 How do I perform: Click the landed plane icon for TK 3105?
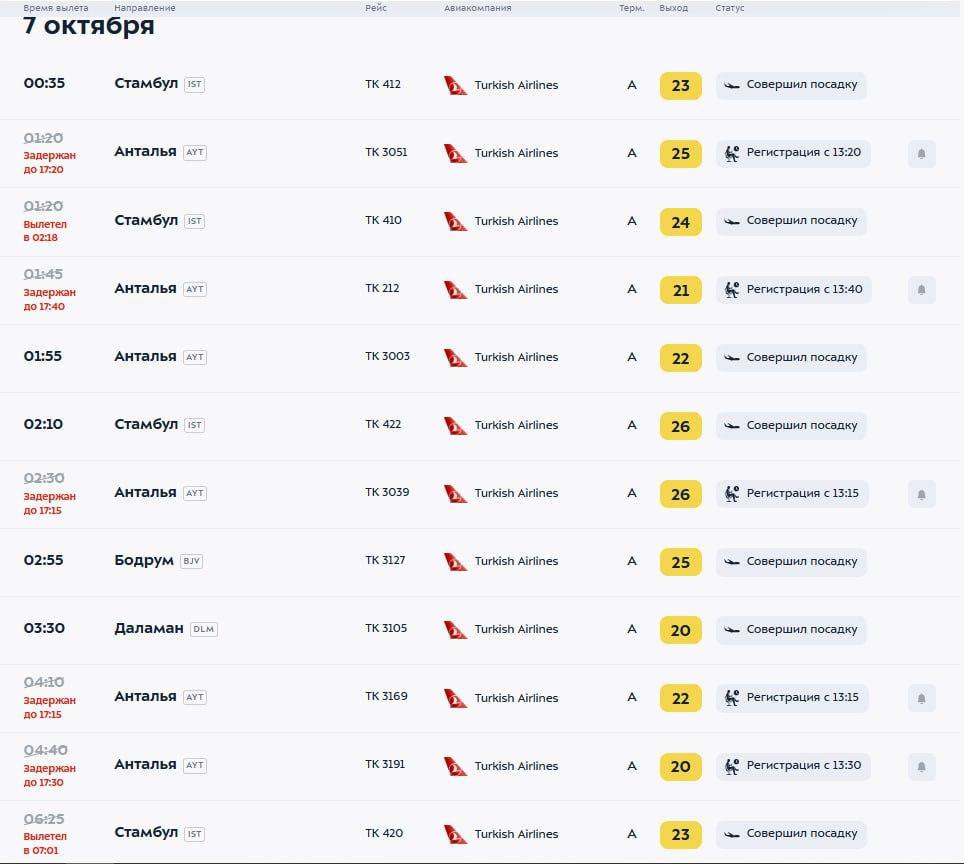[732, 629]
